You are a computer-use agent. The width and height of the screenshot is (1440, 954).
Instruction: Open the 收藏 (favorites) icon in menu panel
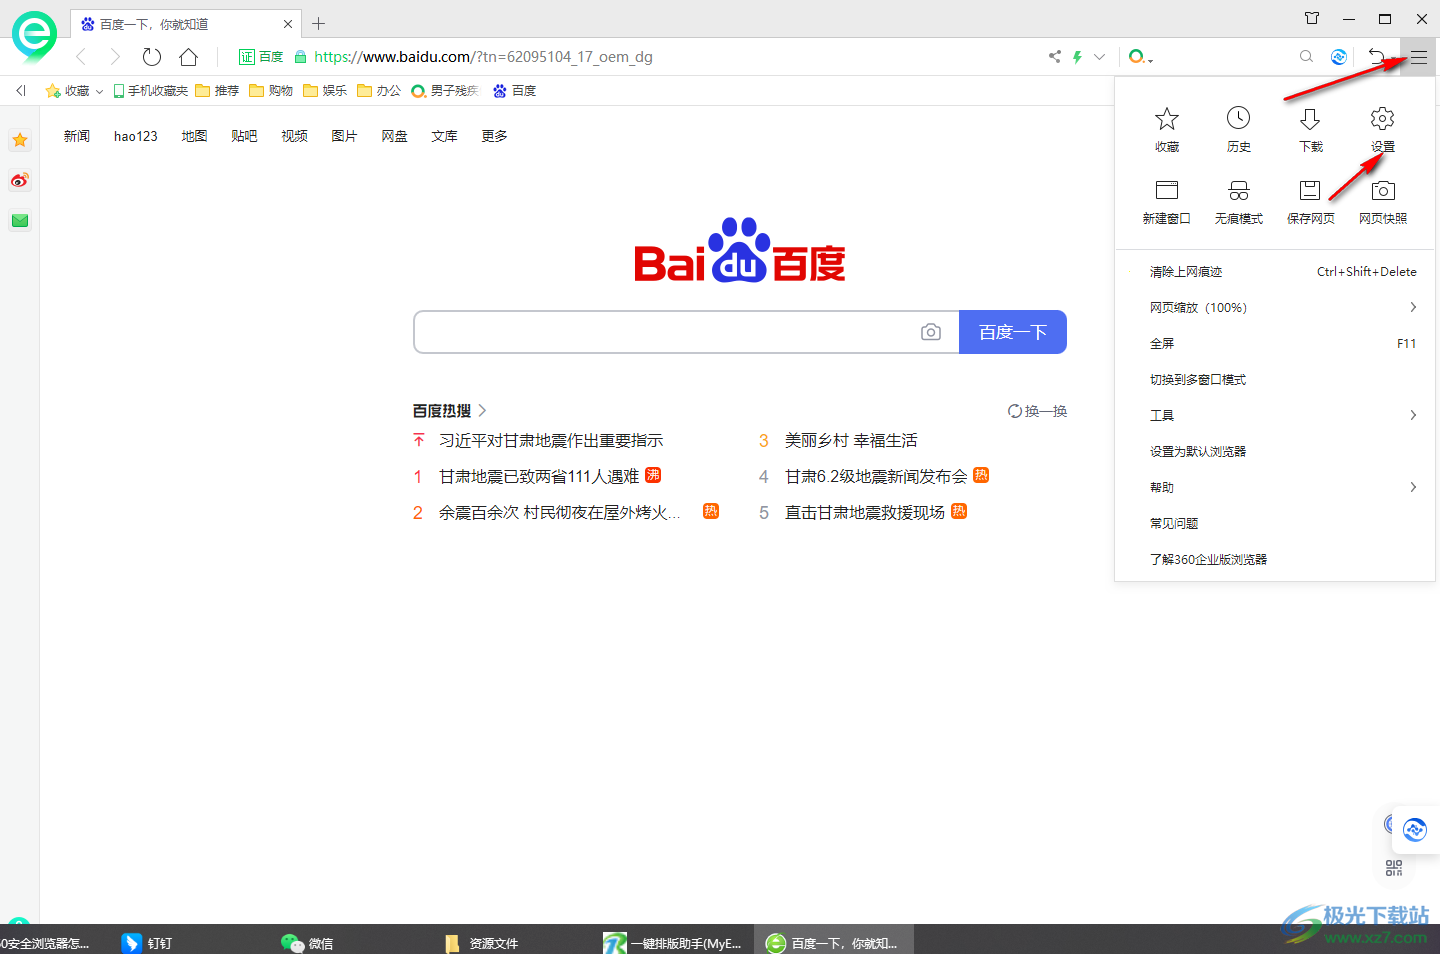click(1167, 119)
